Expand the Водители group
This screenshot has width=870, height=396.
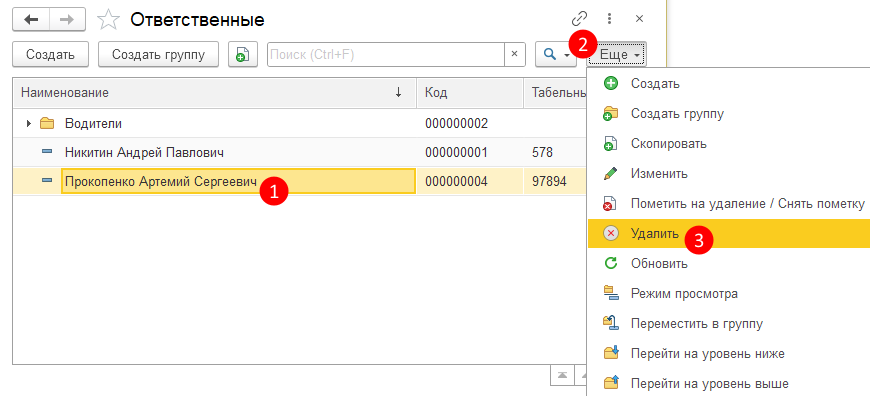tap(29, 123)
